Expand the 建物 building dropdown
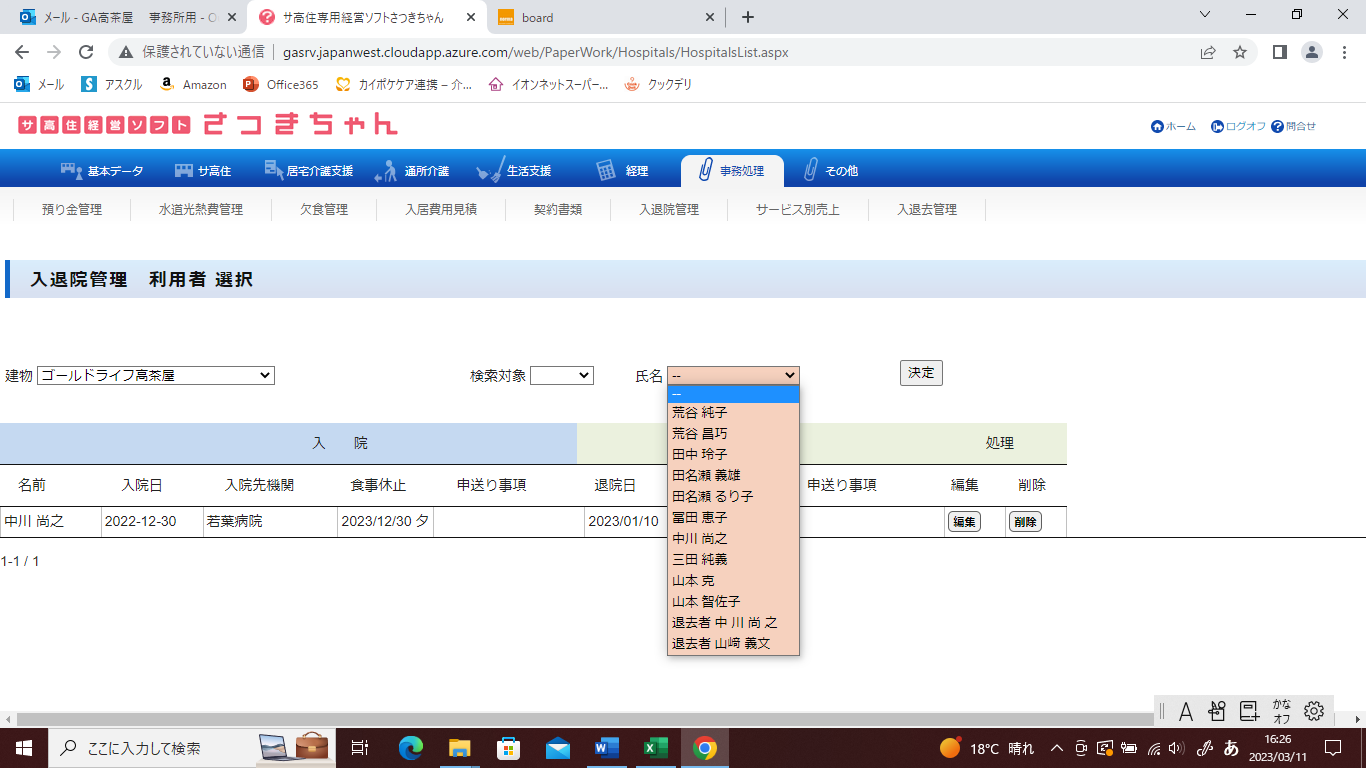Image resolution: width=1366 pixels, height=768 pixels. tap(156, 375)
